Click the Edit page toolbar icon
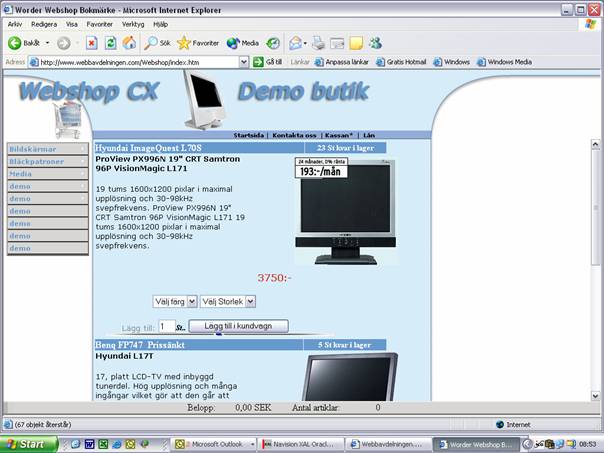604x453 pixels. click(337, 43)
